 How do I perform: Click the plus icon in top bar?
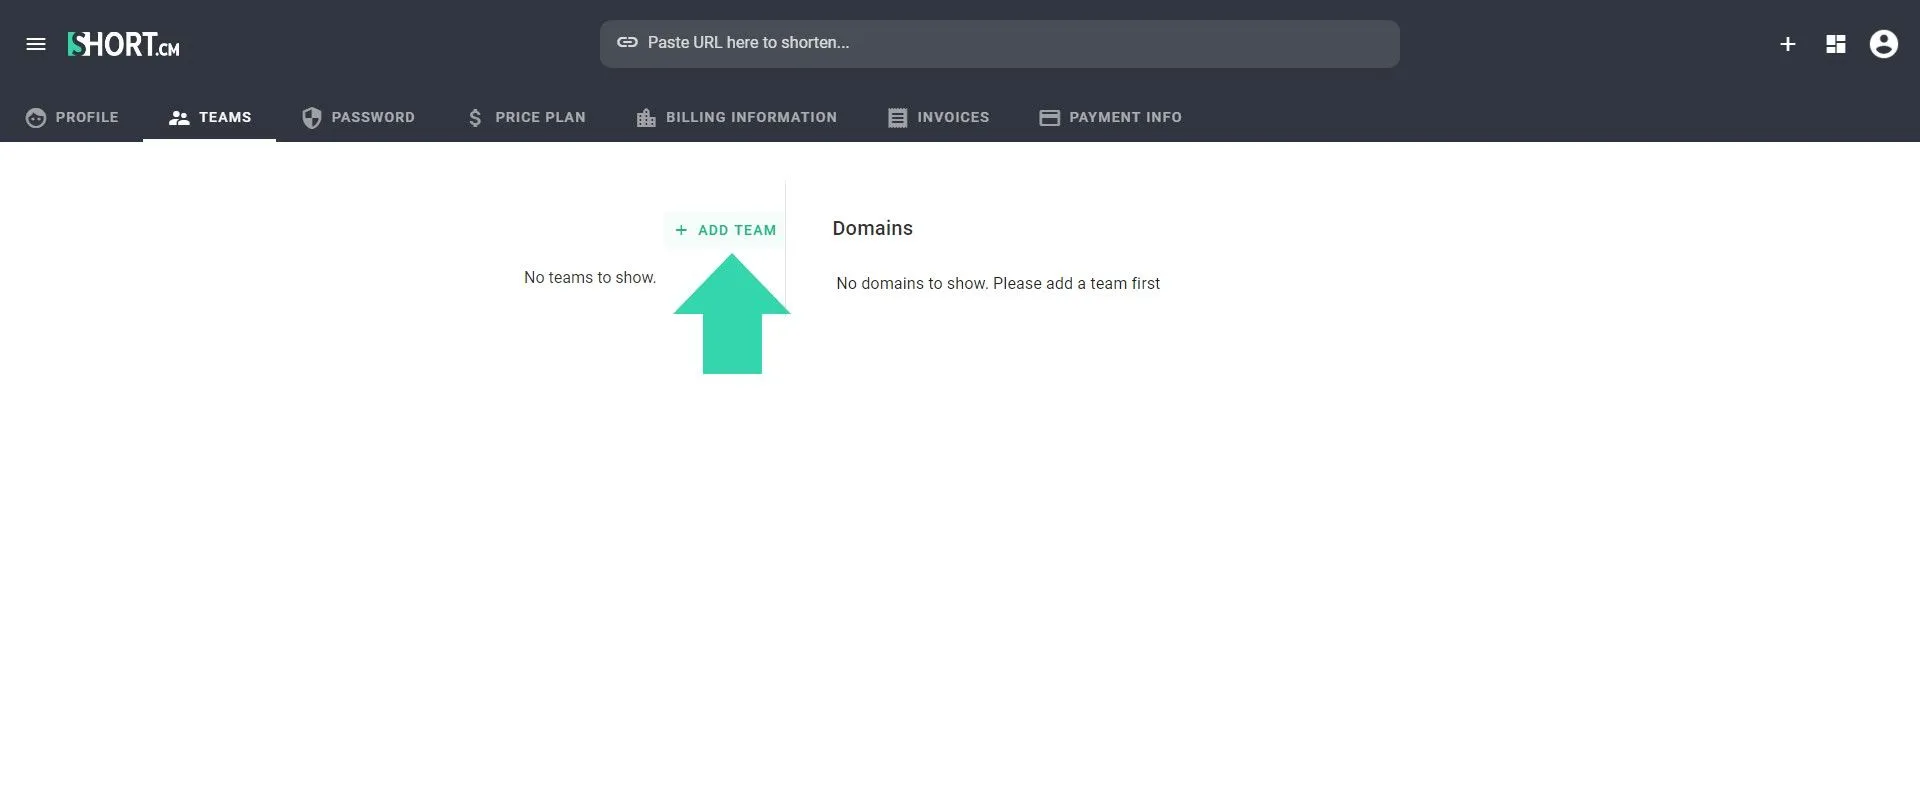(1788, 44)
